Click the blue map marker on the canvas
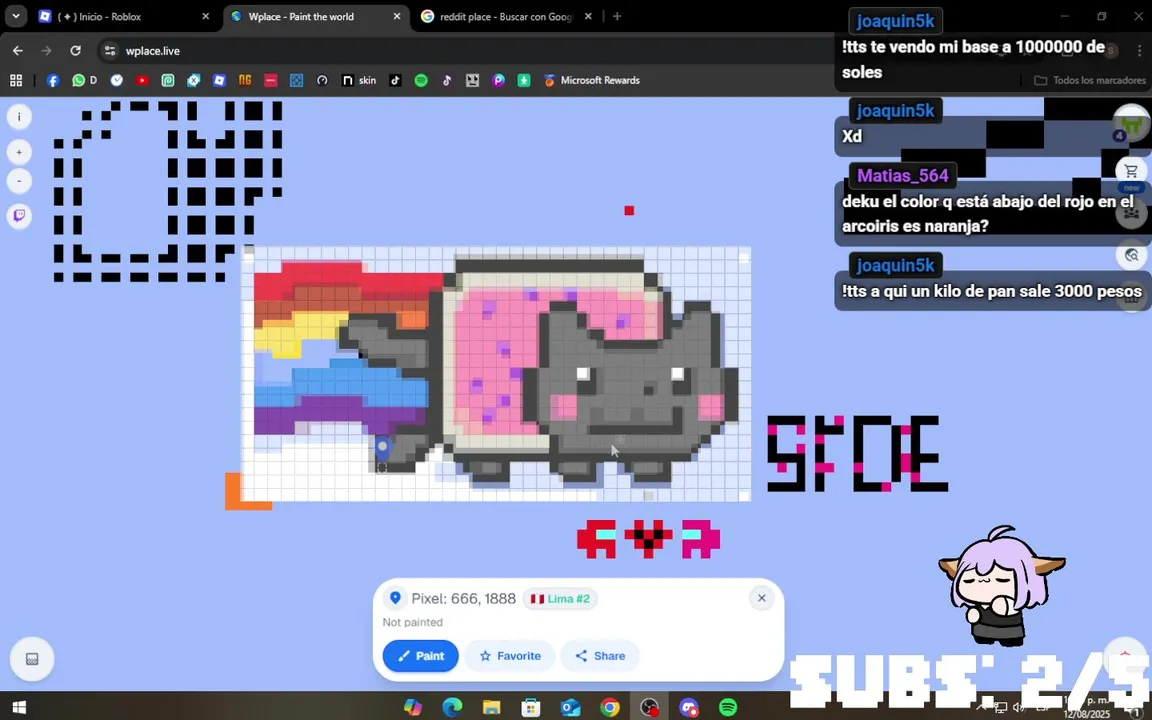Image resolution: width=1152 pixels, height=720 pixels. 382,447
